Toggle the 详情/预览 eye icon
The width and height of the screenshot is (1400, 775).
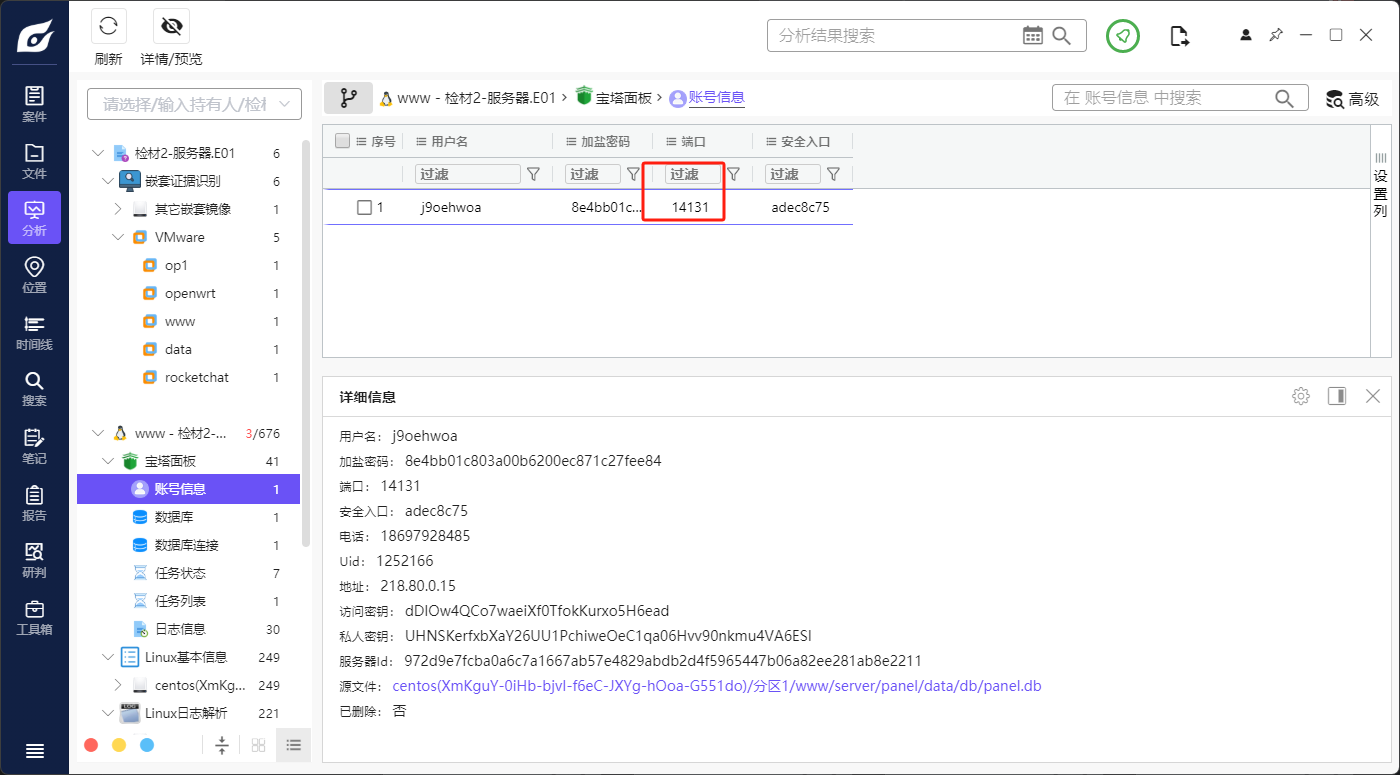pos(171,27)
